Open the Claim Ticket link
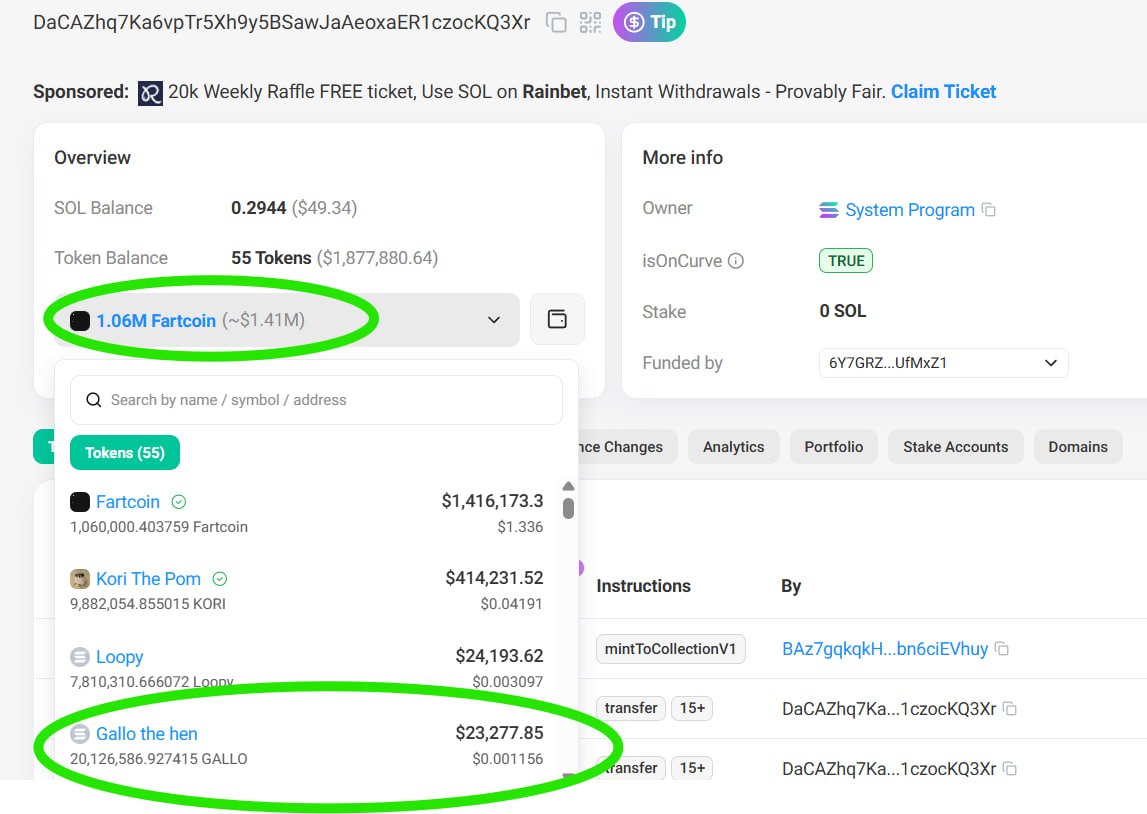Viewport: 1147px width, 814px height. click(943, 91)
